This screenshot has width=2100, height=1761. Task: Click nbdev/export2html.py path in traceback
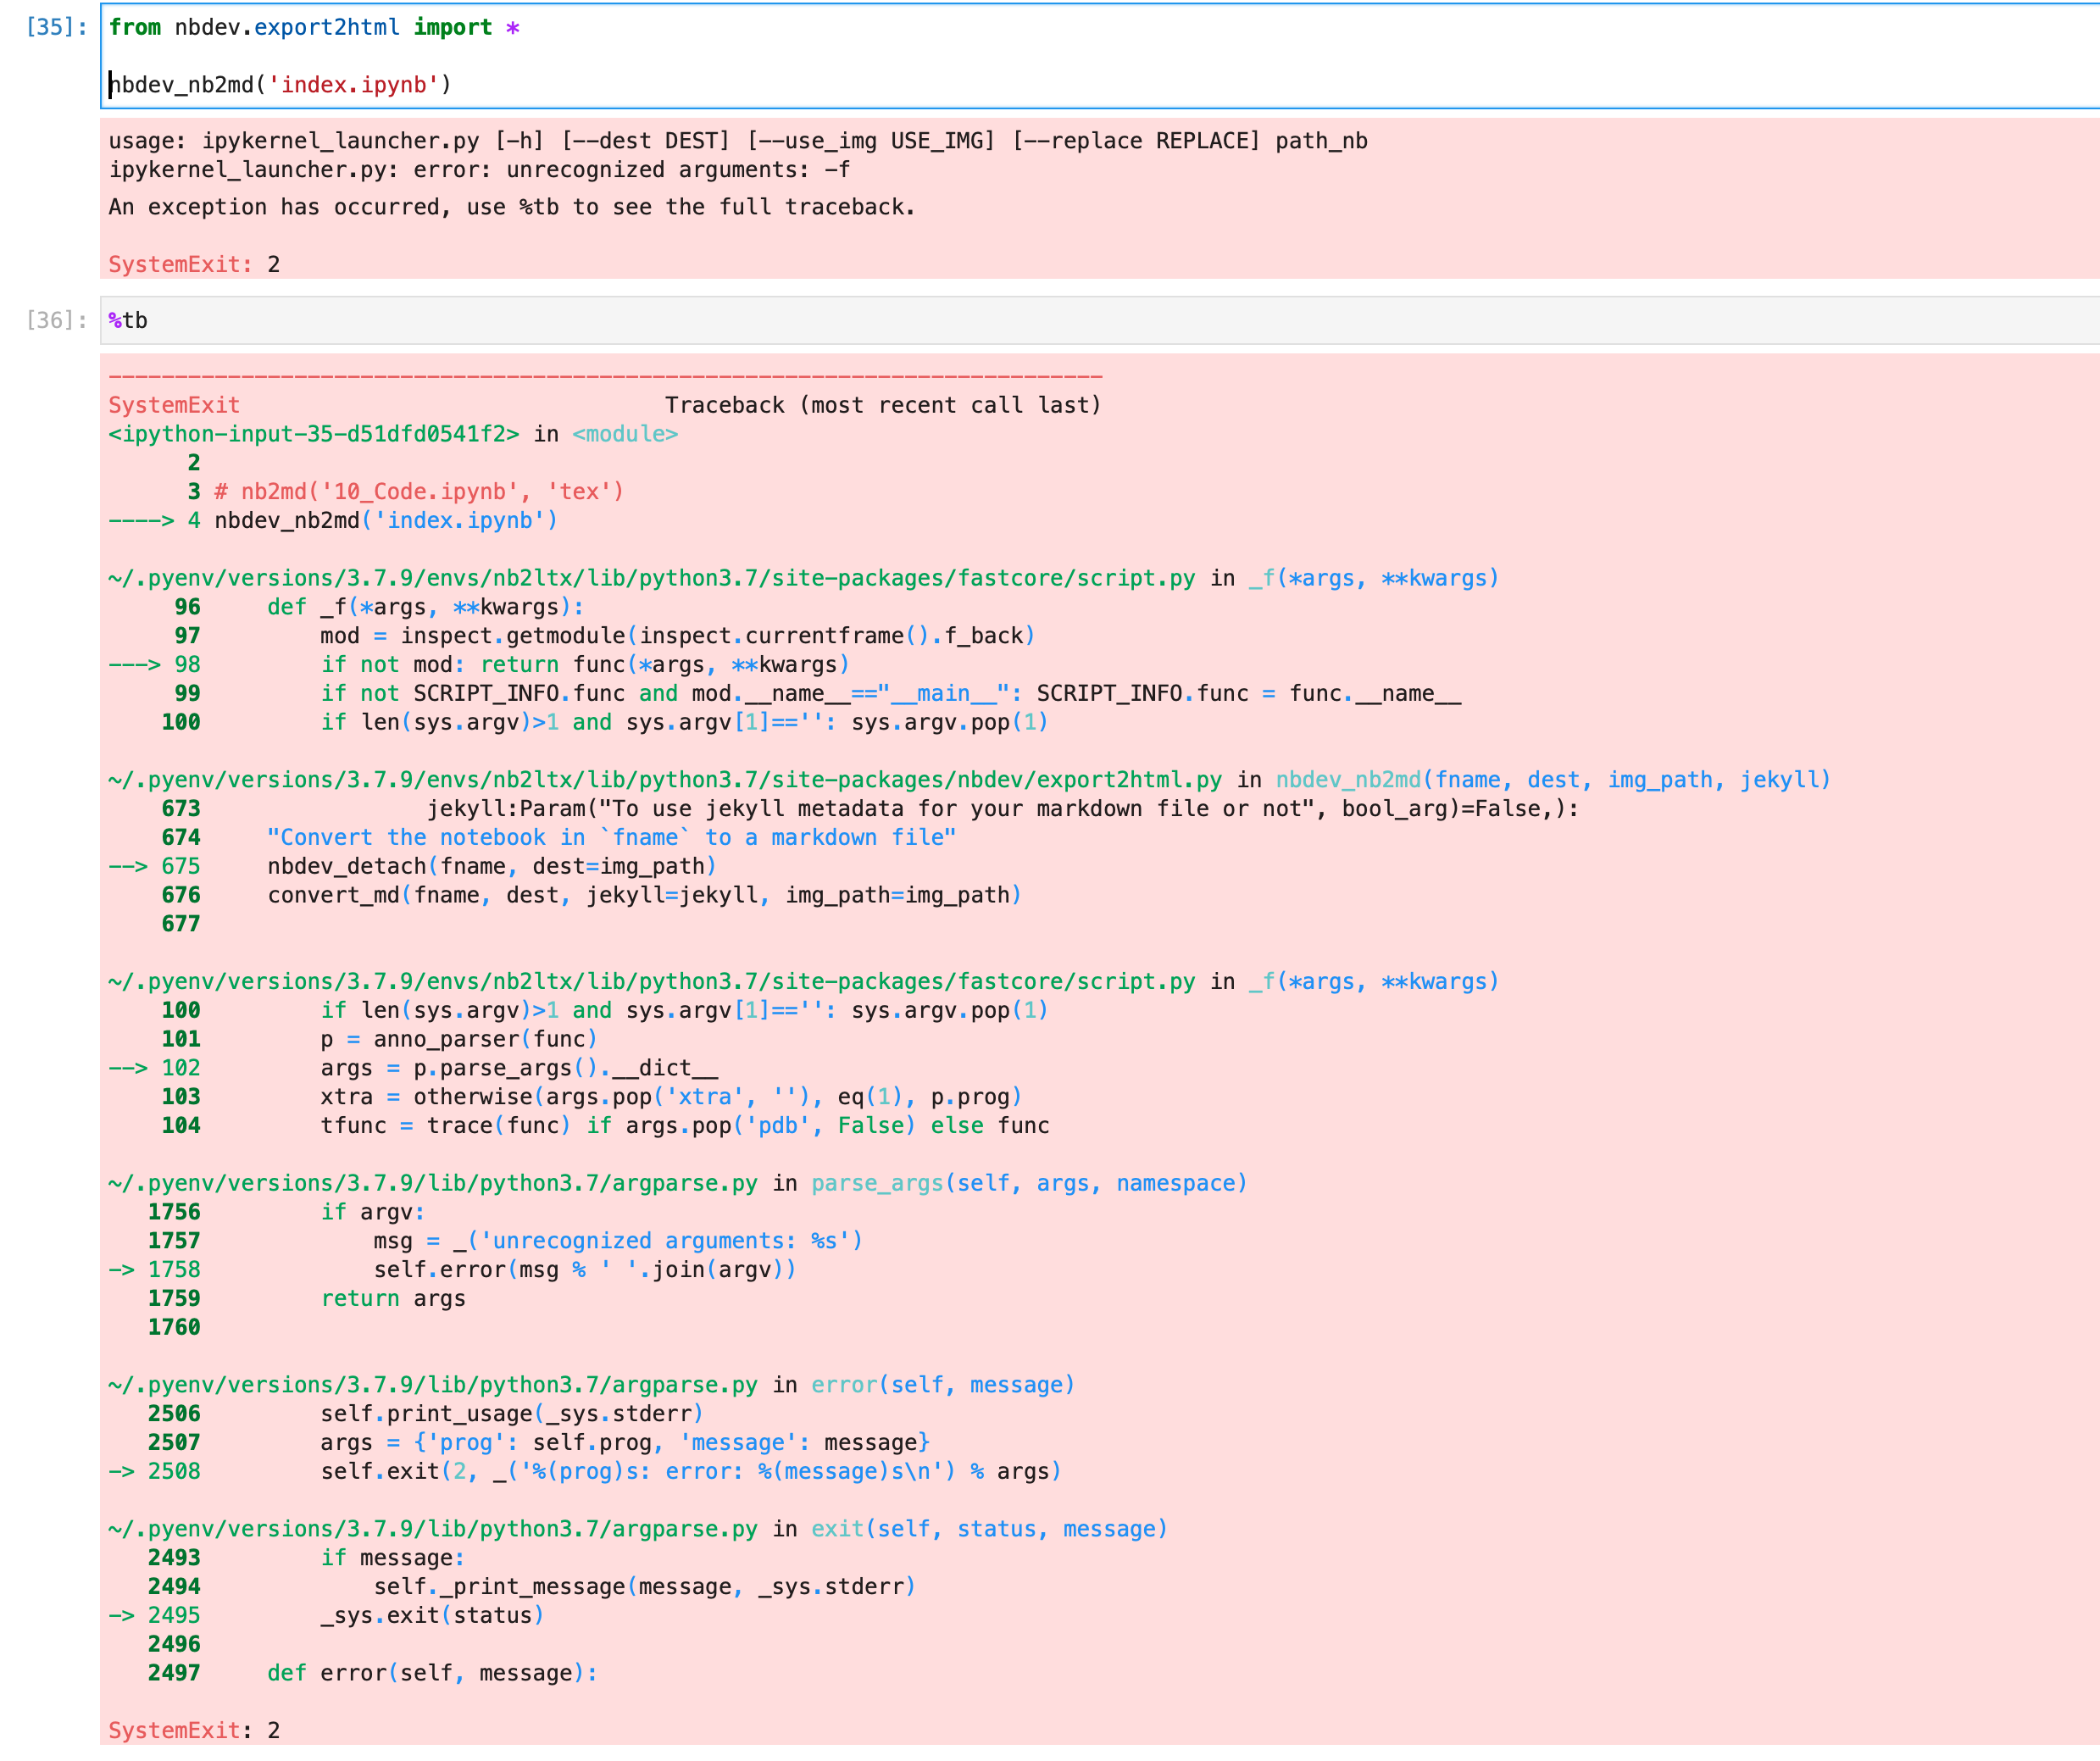click(665, 780)
